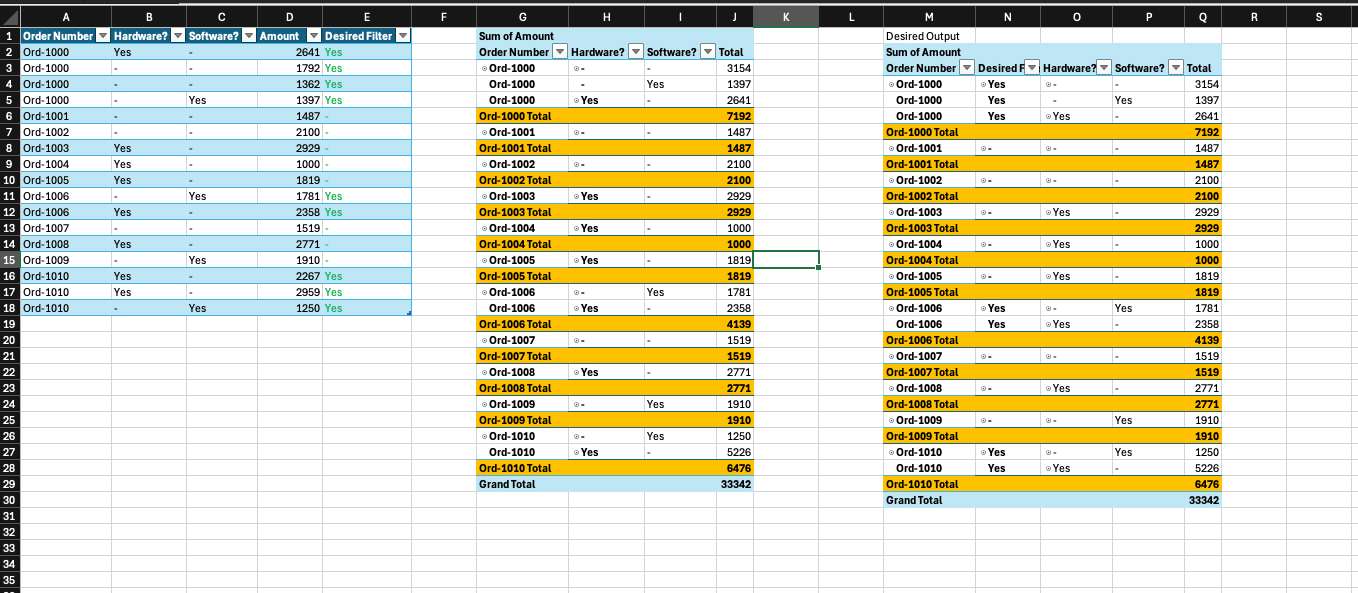1358x593 pixels.
Task: Click 'Yes' in cell C15
Action: [197, 260]
